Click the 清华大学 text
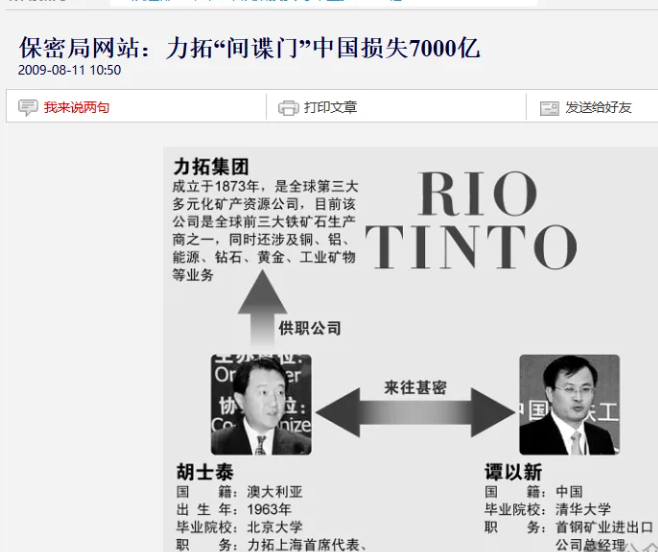 [583, 510]
